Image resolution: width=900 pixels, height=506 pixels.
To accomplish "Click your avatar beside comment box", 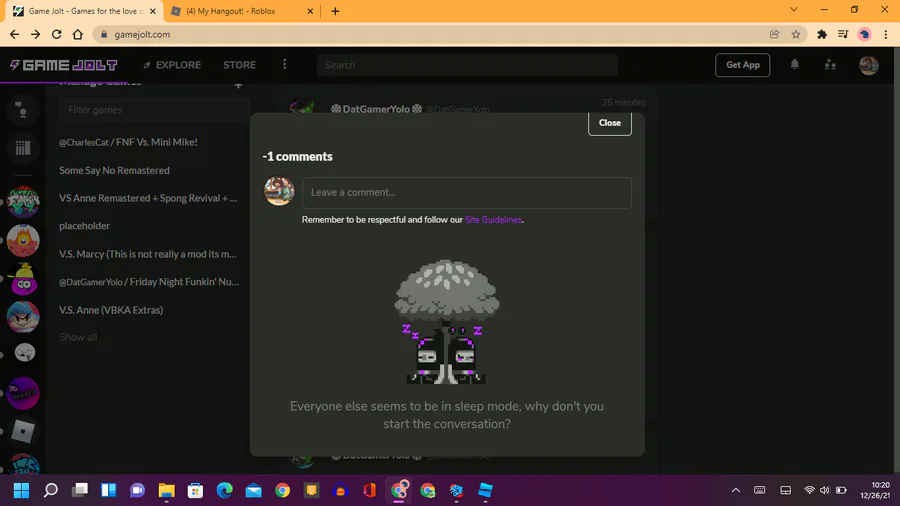I will coord(279,191).
